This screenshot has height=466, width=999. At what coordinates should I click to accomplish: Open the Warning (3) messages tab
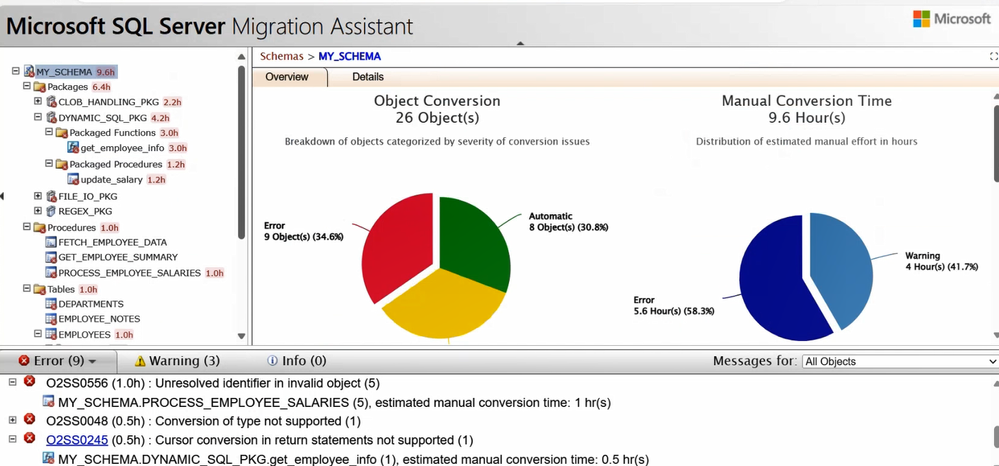pyautogui.click(x=178, y=361)
